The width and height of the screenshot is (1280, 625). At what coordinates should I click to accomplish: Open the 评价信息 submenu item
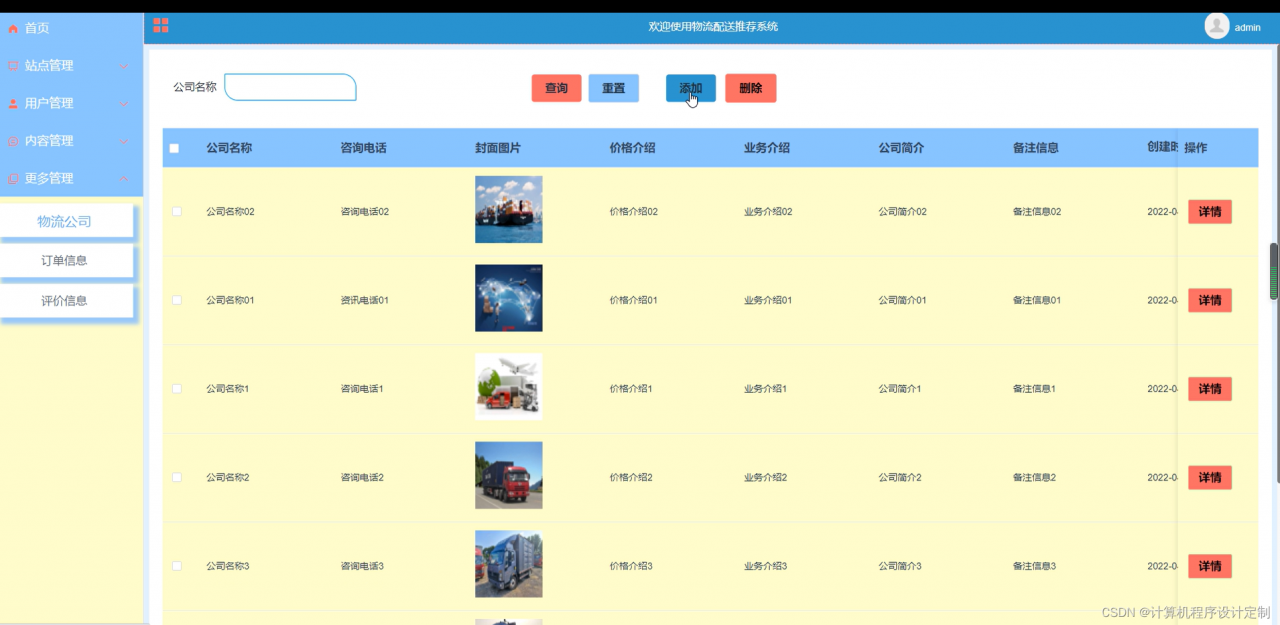[x=64, y=301]
